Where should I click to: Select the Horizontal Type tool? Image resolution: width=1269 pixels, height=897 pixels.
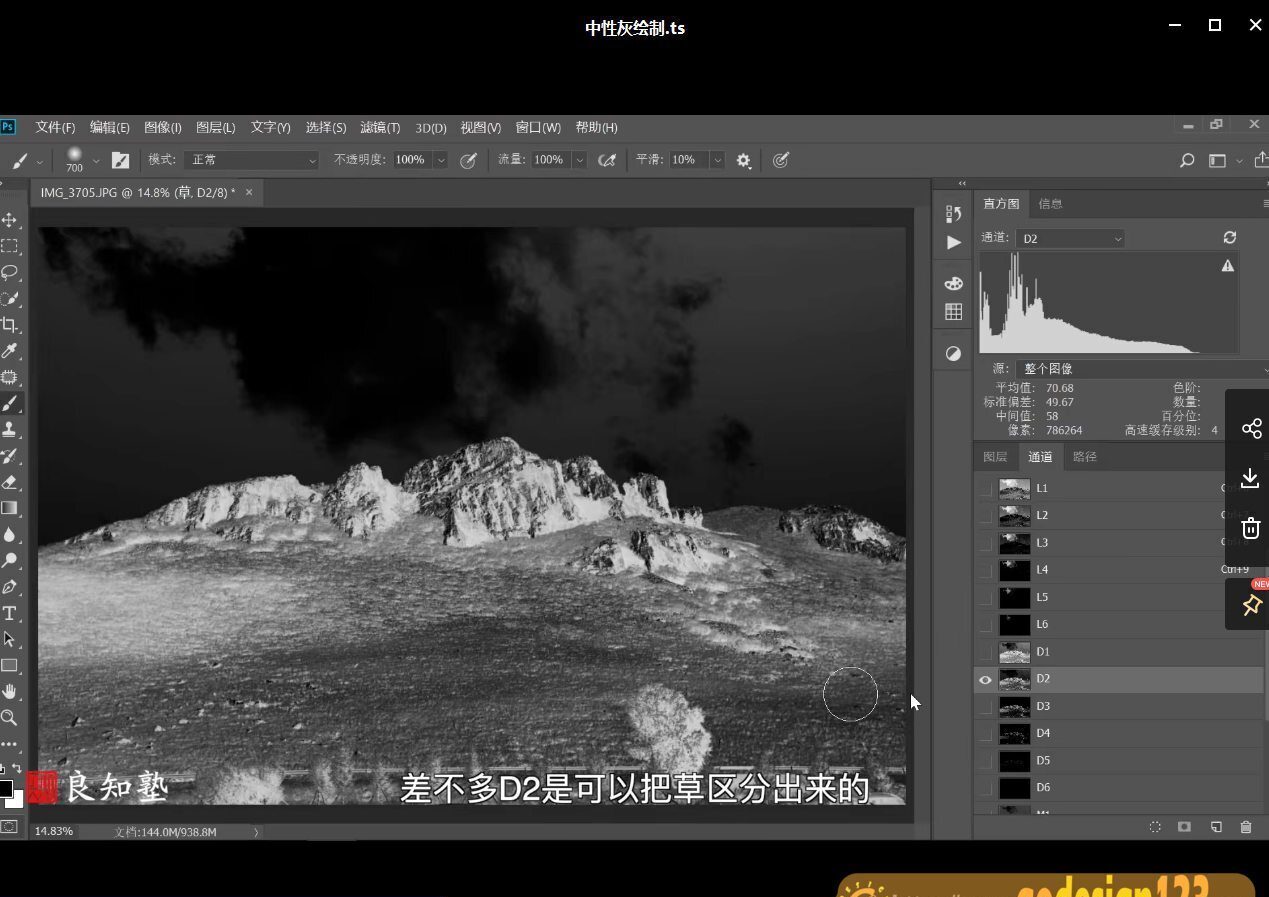click(x=11, y=612)
